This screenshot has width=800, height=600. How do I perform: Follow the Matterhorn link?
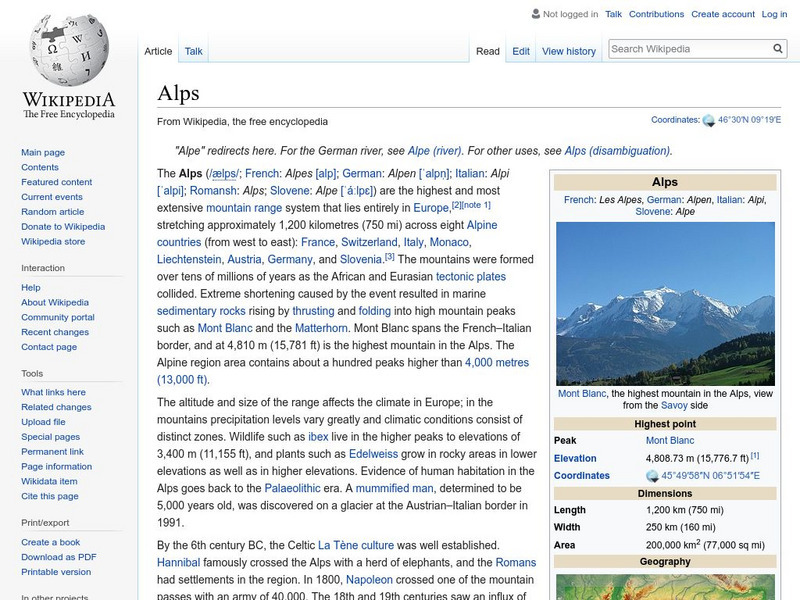(321, 328)
